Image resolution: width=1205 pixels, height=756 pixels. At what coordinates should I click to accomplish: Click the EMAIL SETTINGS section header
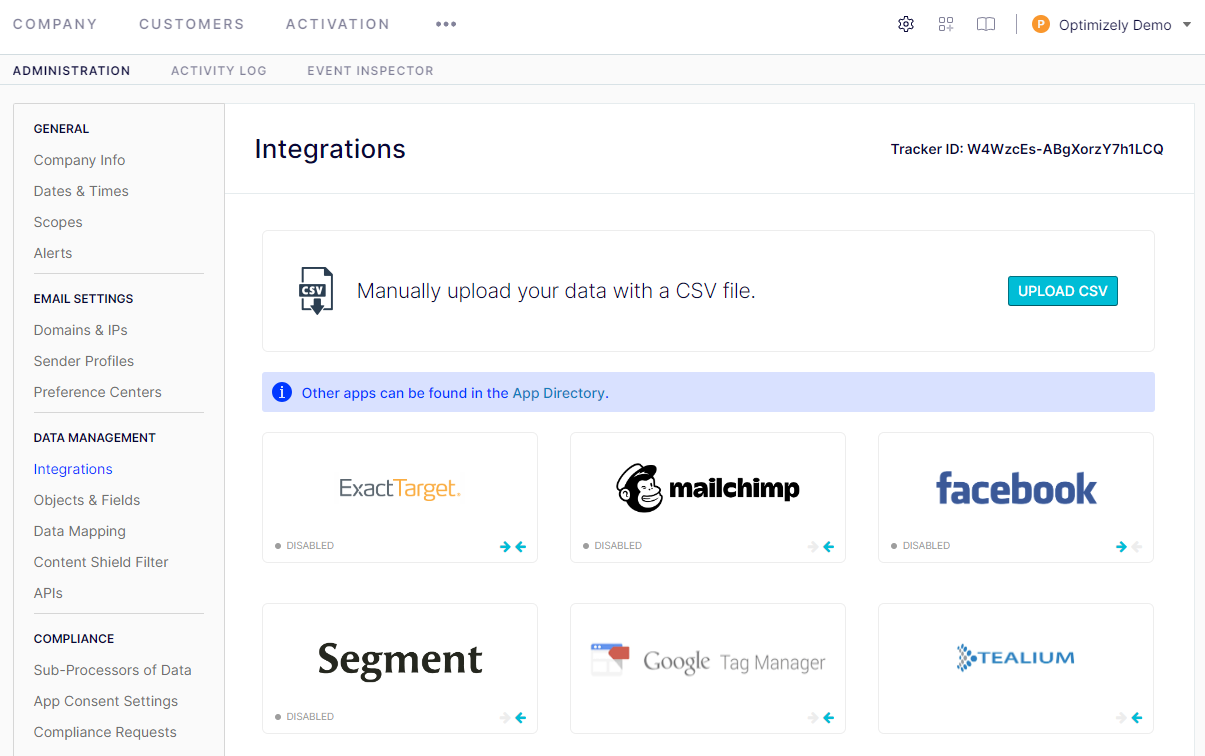[x=83, y=299]
